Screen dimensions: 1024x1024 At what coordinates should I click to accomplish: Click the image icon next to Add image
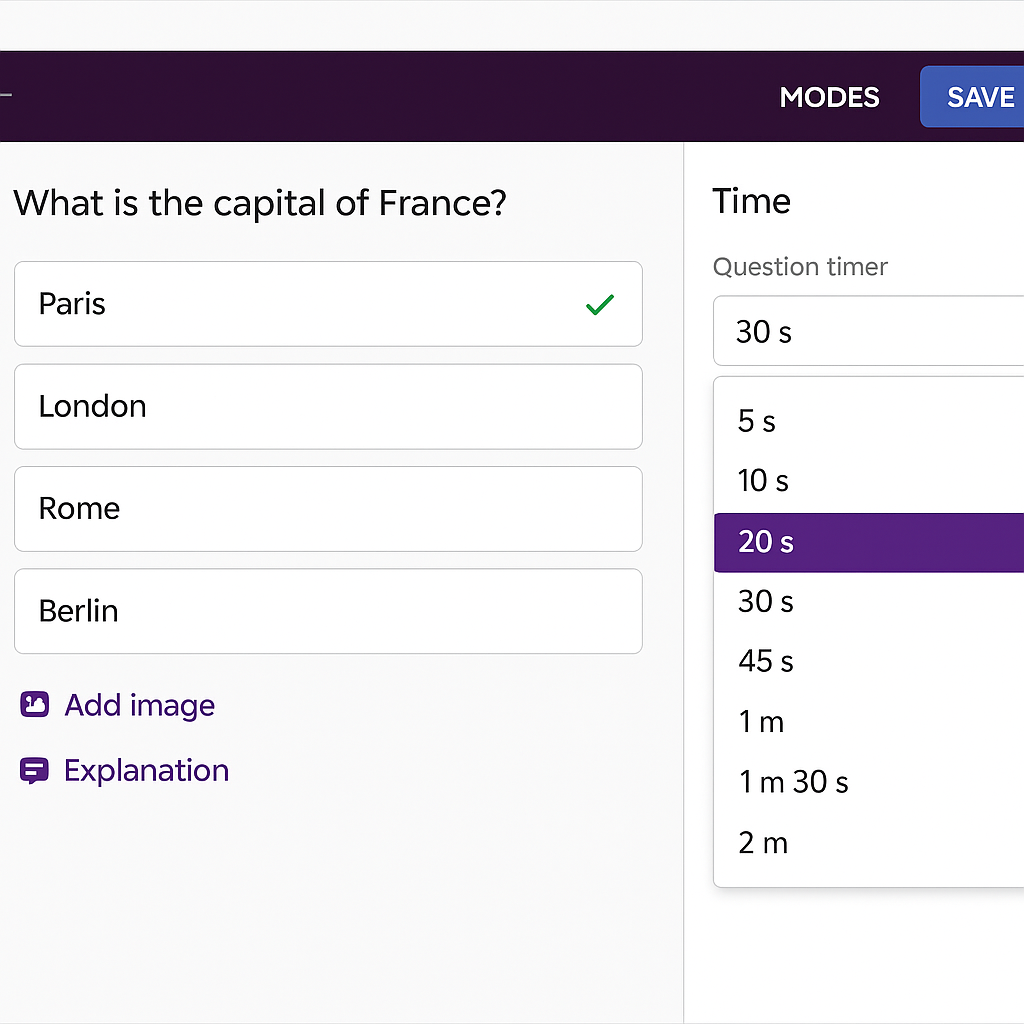pos(34,705)
